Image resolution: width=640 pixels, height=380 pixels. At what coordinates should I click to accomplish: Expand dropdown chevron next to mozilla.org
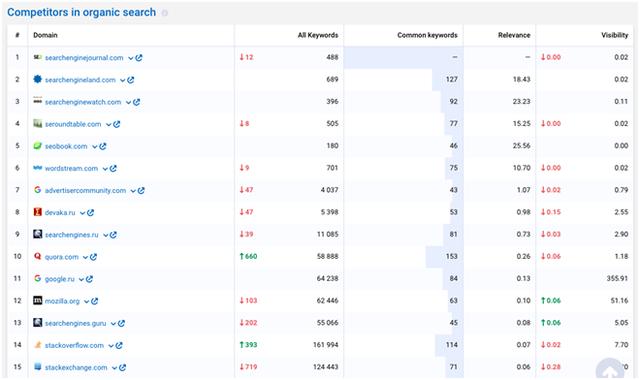click(x=87, y=302)
